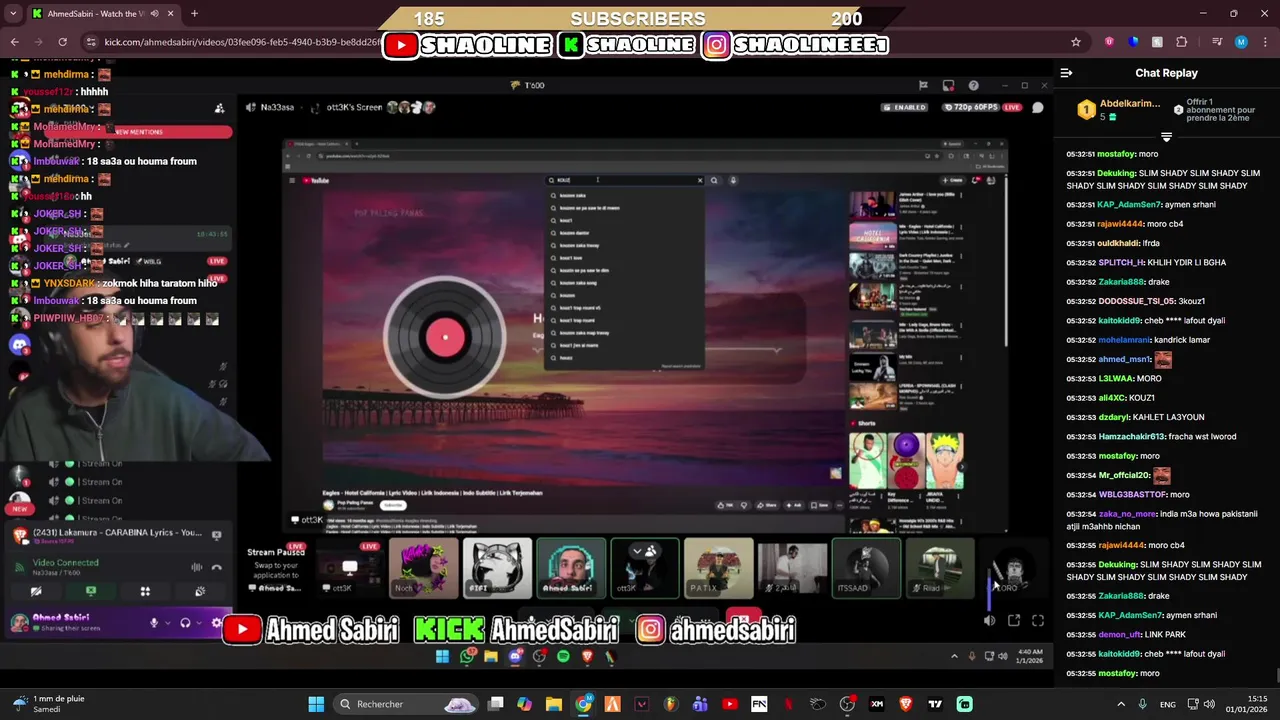This screenshot has width=1280, height=720.
Task: Open the Chrome profile avatar
Action: point(1241,42)
